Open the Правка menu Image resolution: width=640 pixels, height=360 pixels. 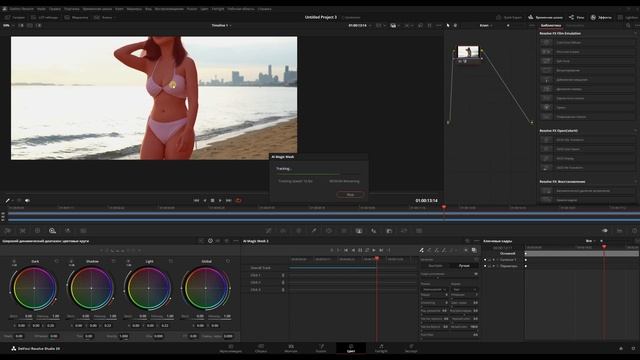pyautogui.click(x=55, y=9)
